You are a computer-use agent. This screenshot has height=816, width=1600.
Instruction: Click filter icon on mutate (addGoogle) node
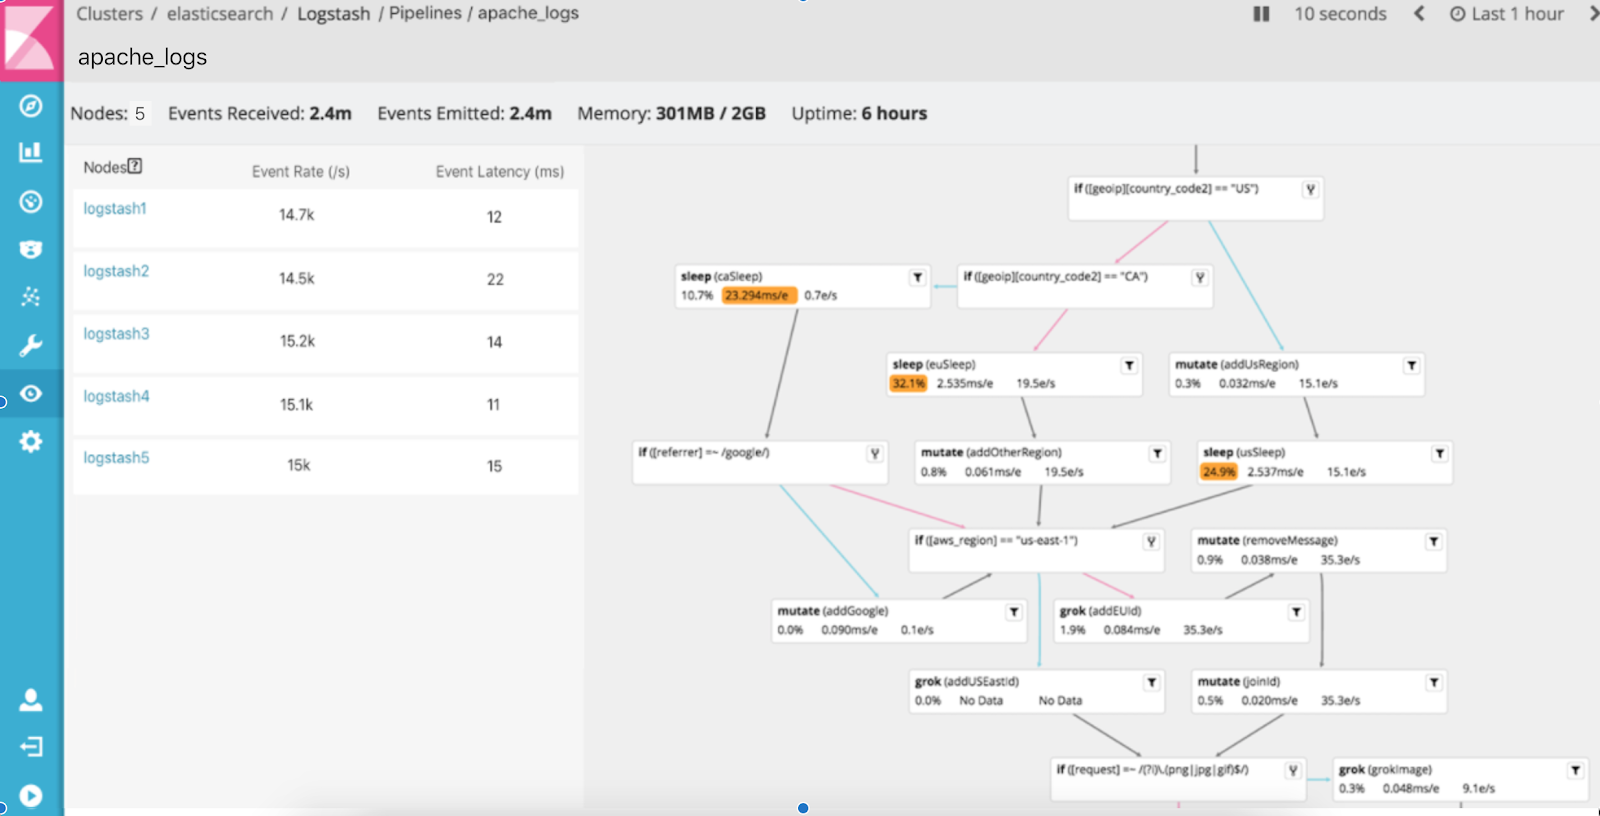coord(1014,612)
